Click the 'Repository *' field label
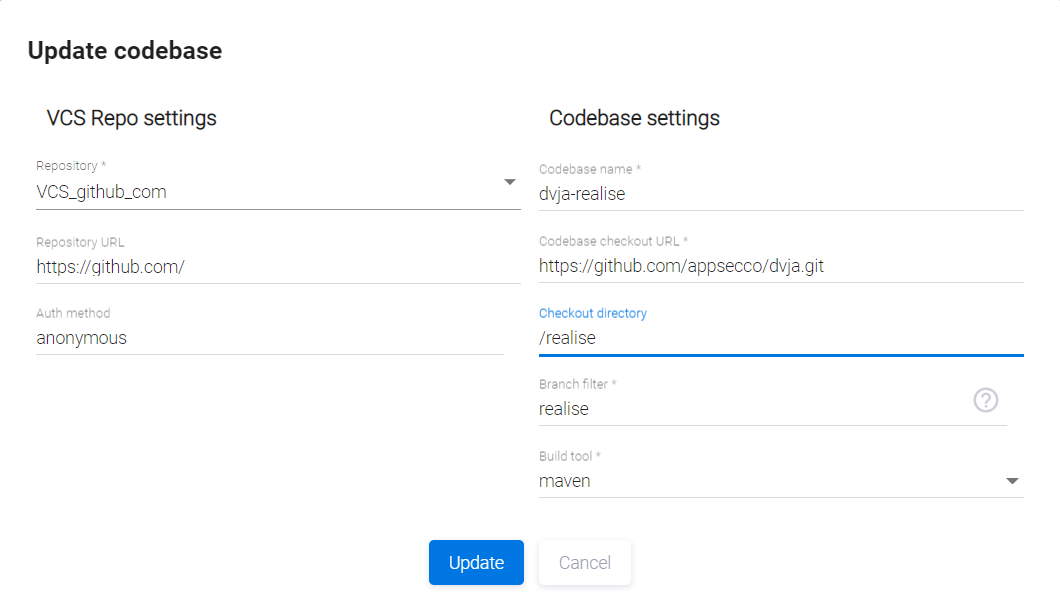1060x603 pixels. coord(71,166)
